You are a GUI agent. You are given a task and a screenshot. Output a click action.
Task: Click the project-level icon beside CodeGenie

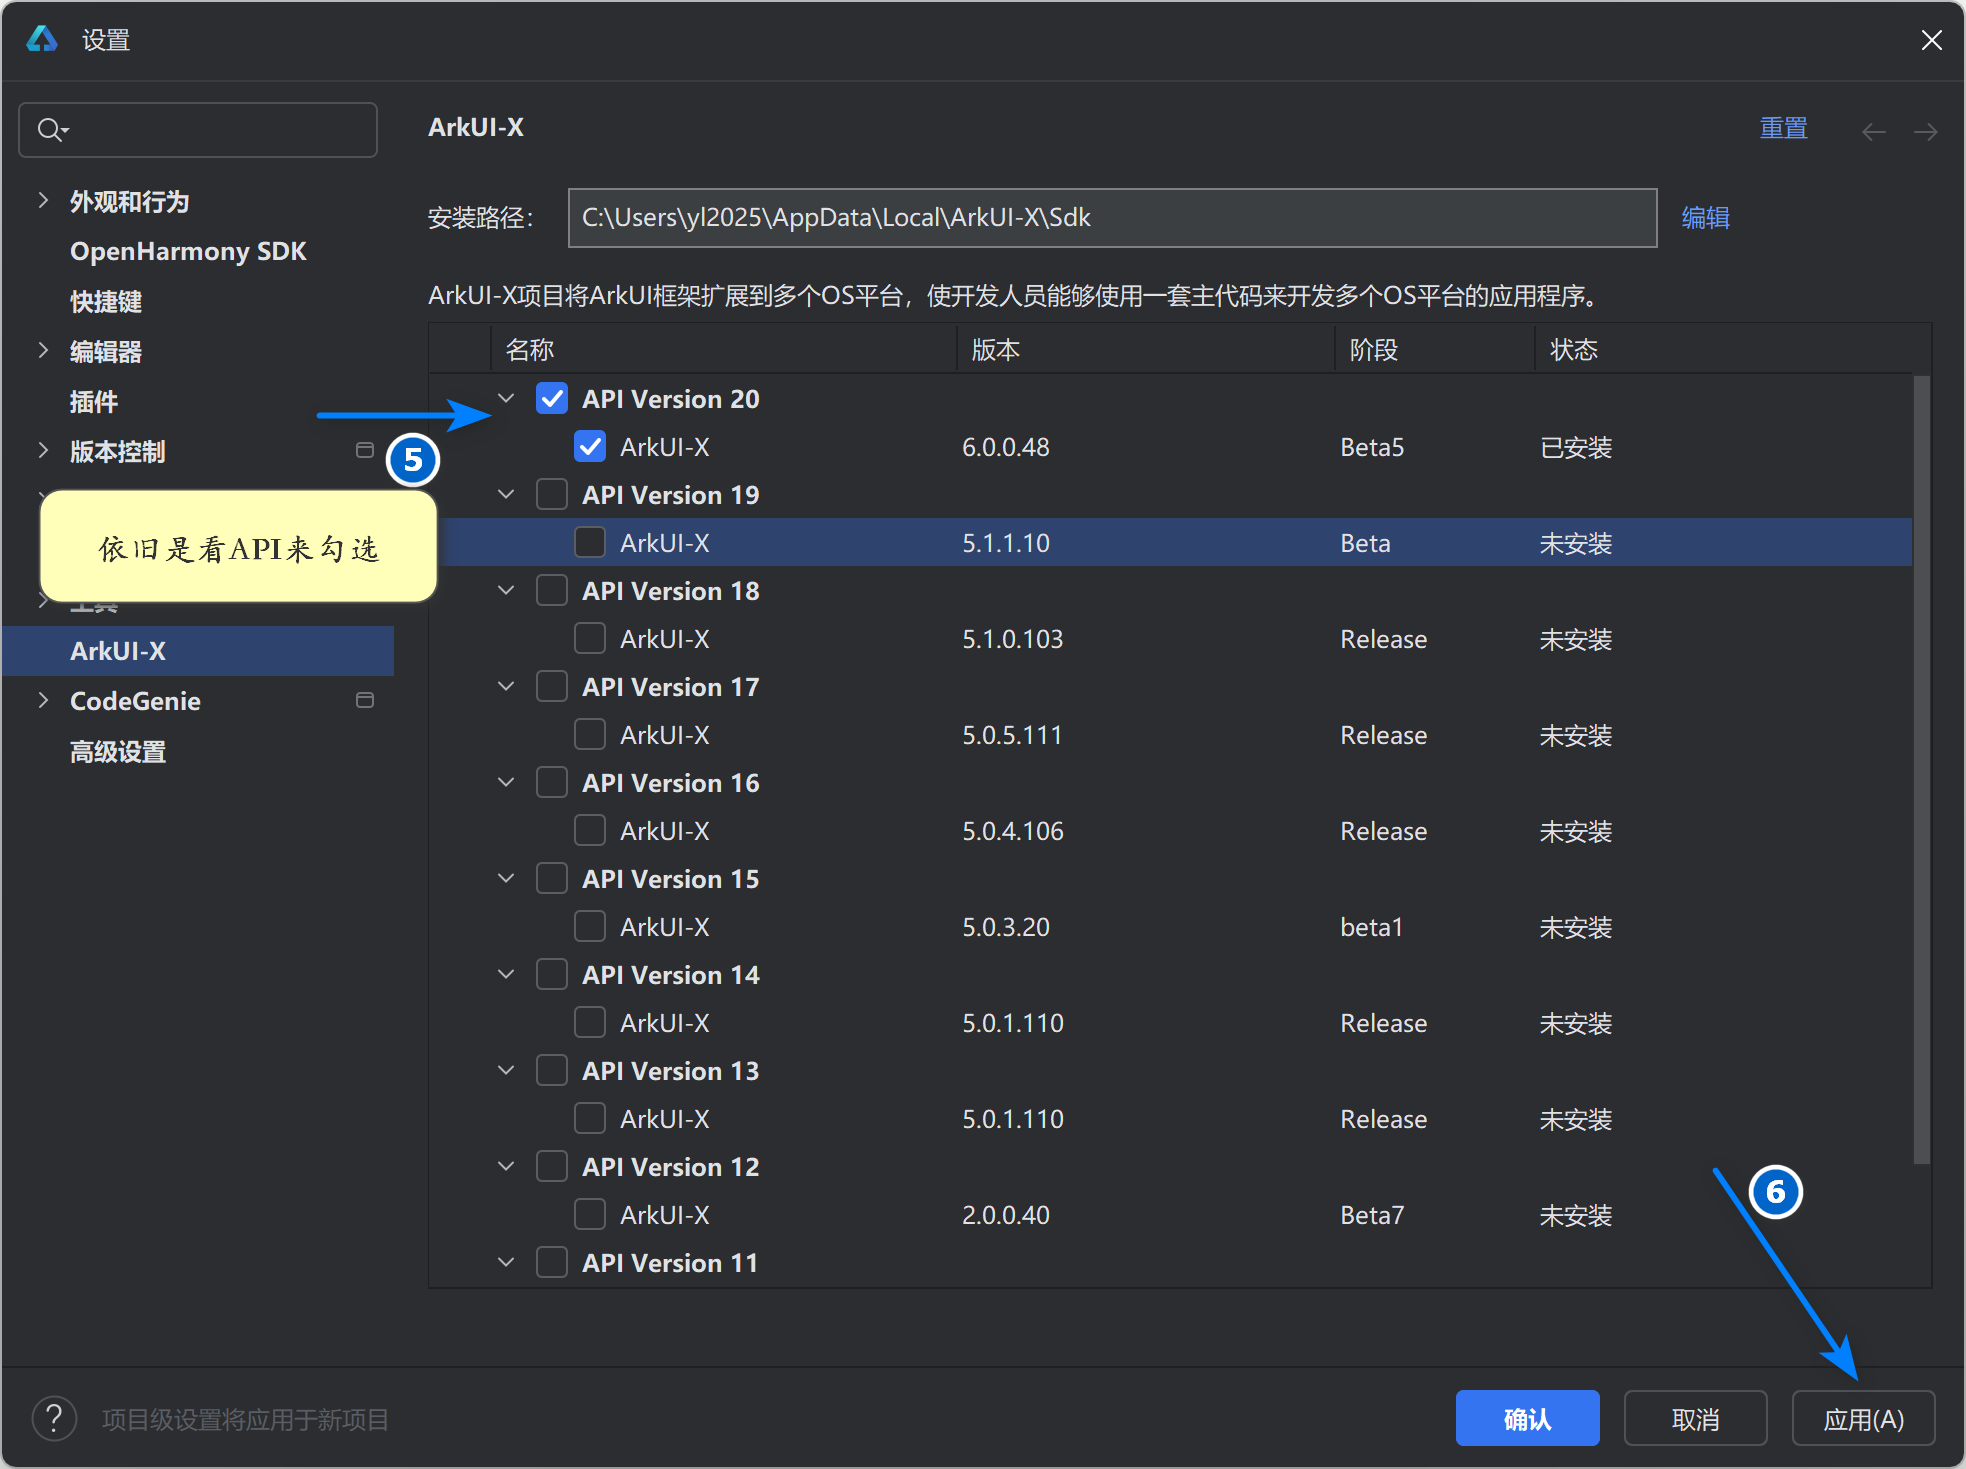tap(365, 701)
